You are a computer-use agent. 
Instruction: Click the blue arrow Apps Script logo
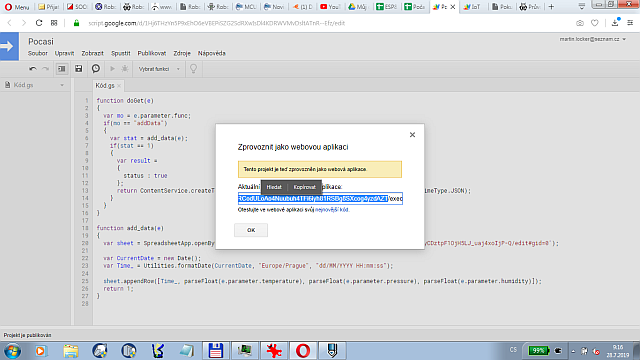pyautogui.click(x=9, y=47)
